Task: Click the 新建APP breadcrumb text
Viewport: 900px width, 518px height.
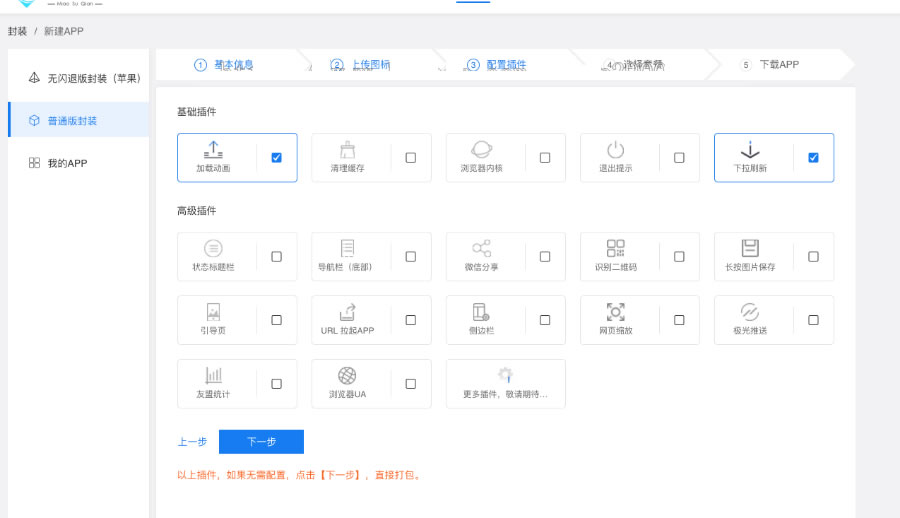Action: coord(64,31)
